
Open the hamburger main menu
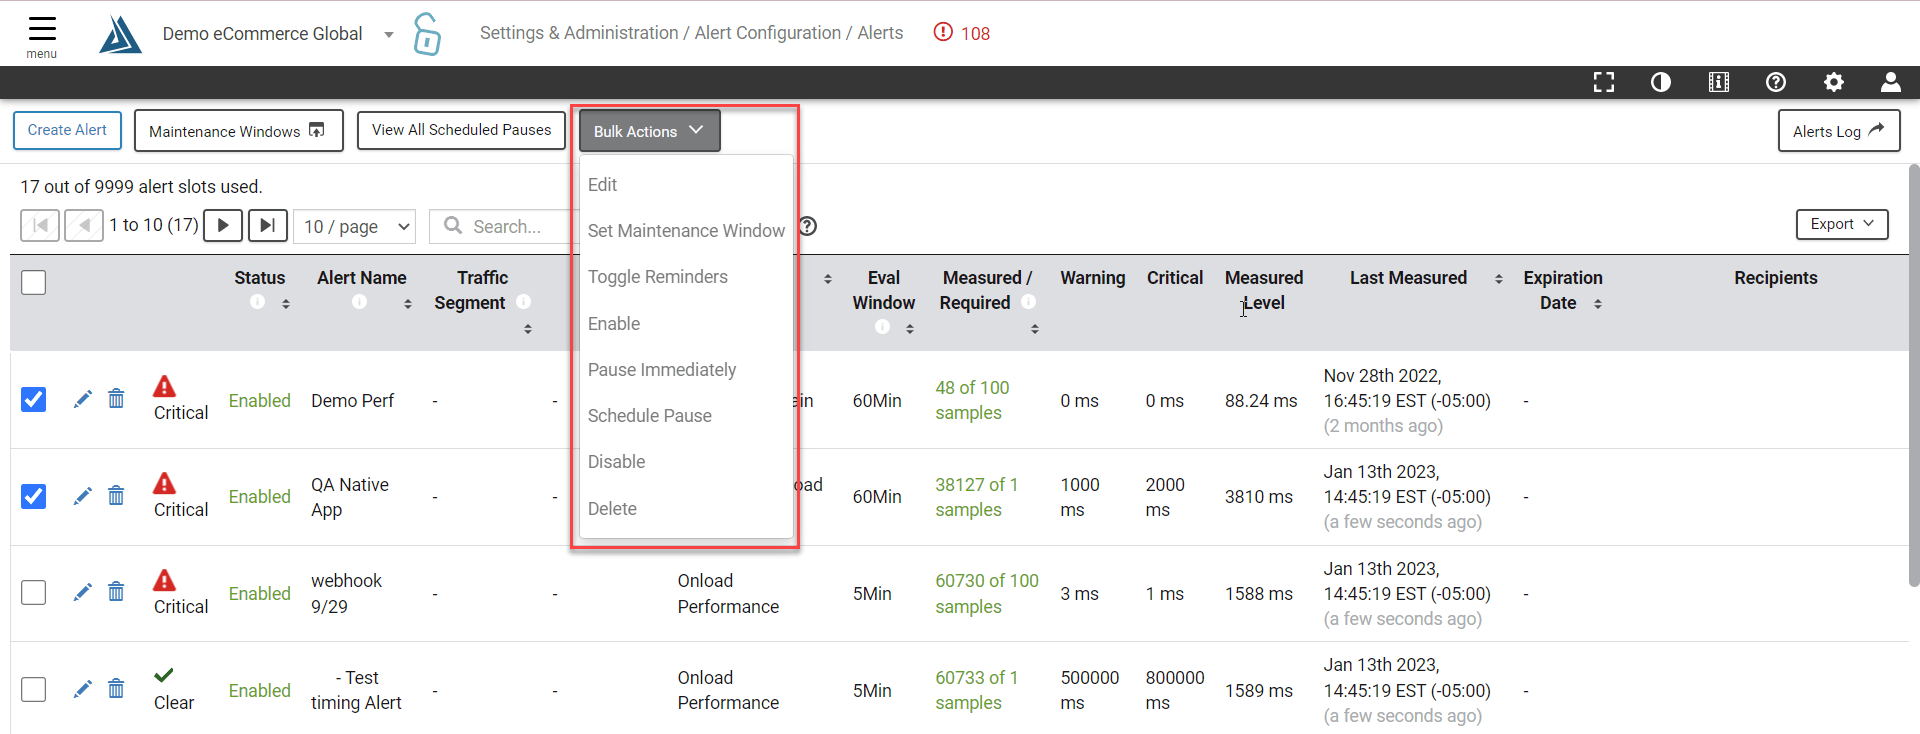click(42, 35)
